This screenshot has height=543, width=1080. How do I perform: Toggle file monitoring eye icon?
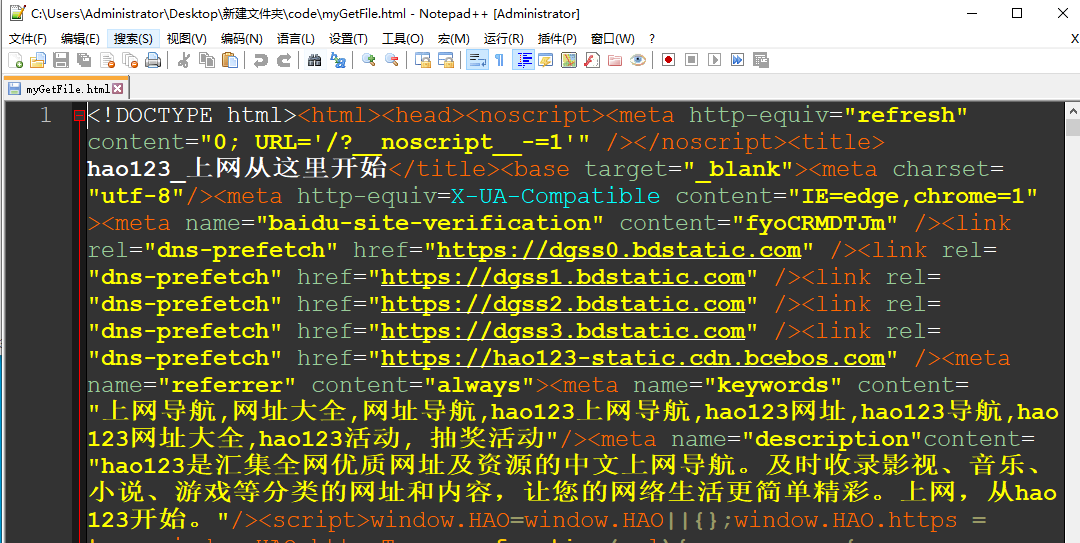[x=638, y=60]
